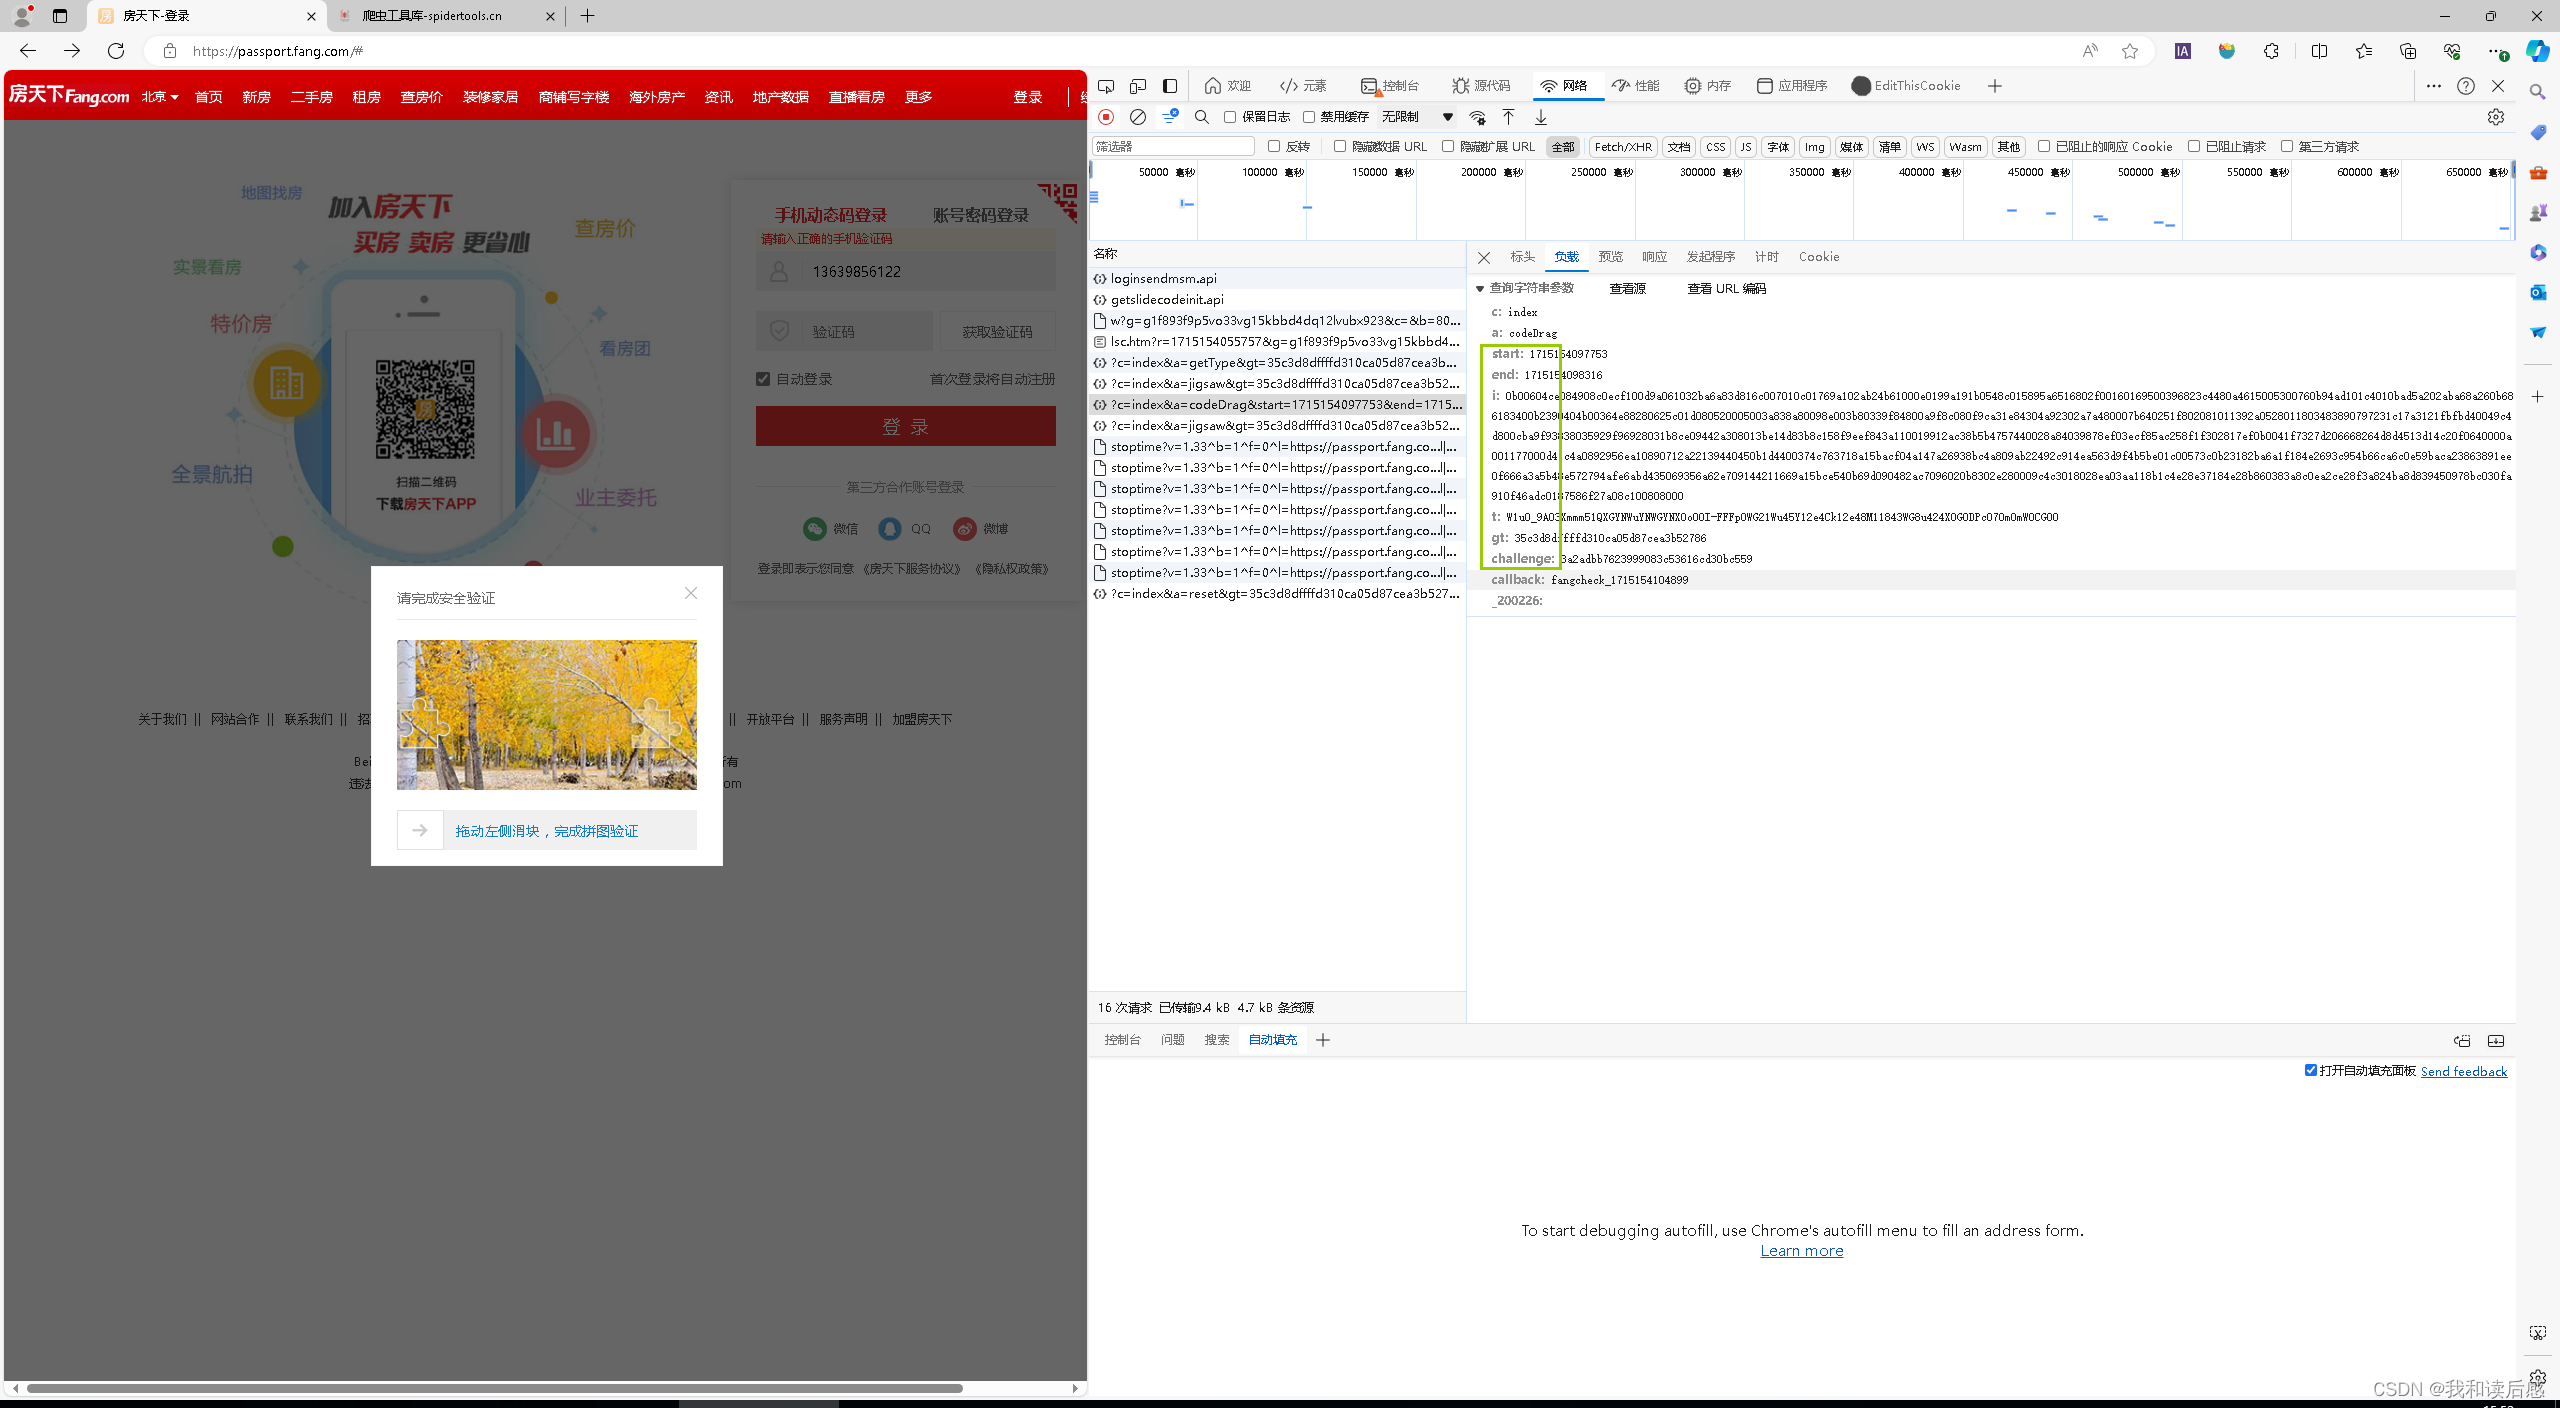
Task: Filter requests by JS type
Action: [1746, 147]
